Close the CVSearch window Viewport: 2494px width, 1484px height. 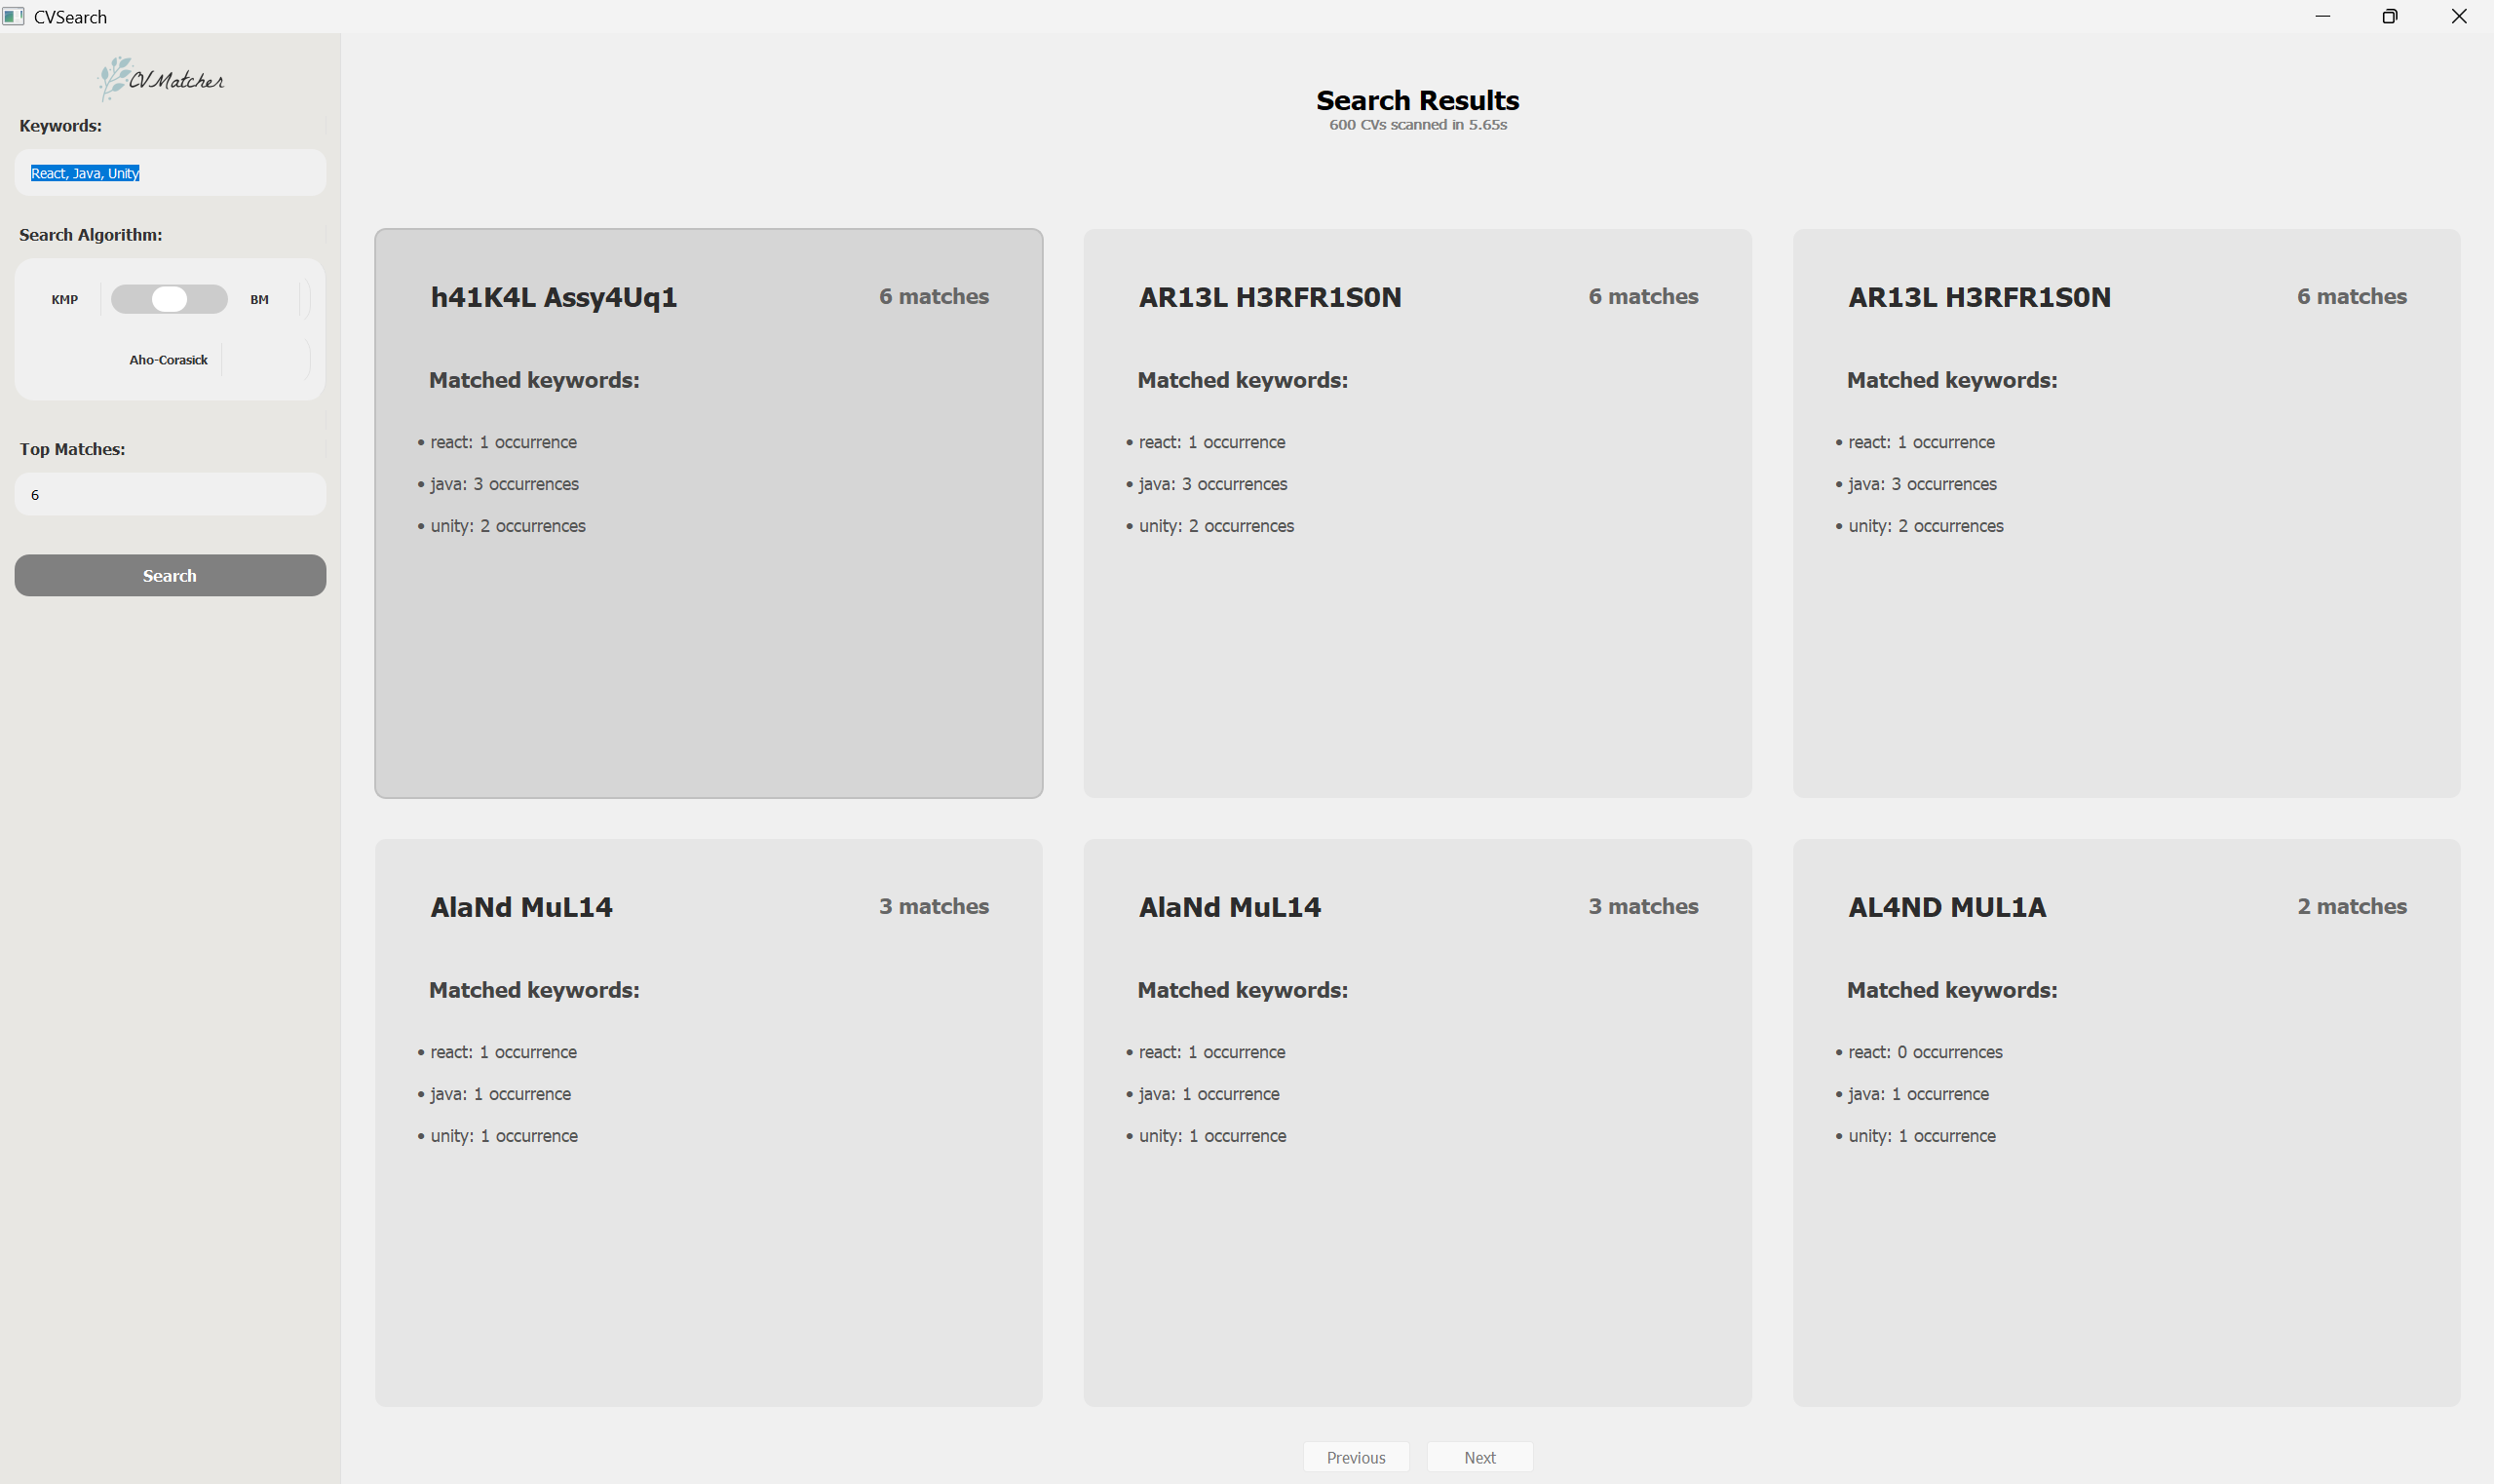coord(2458,16)
